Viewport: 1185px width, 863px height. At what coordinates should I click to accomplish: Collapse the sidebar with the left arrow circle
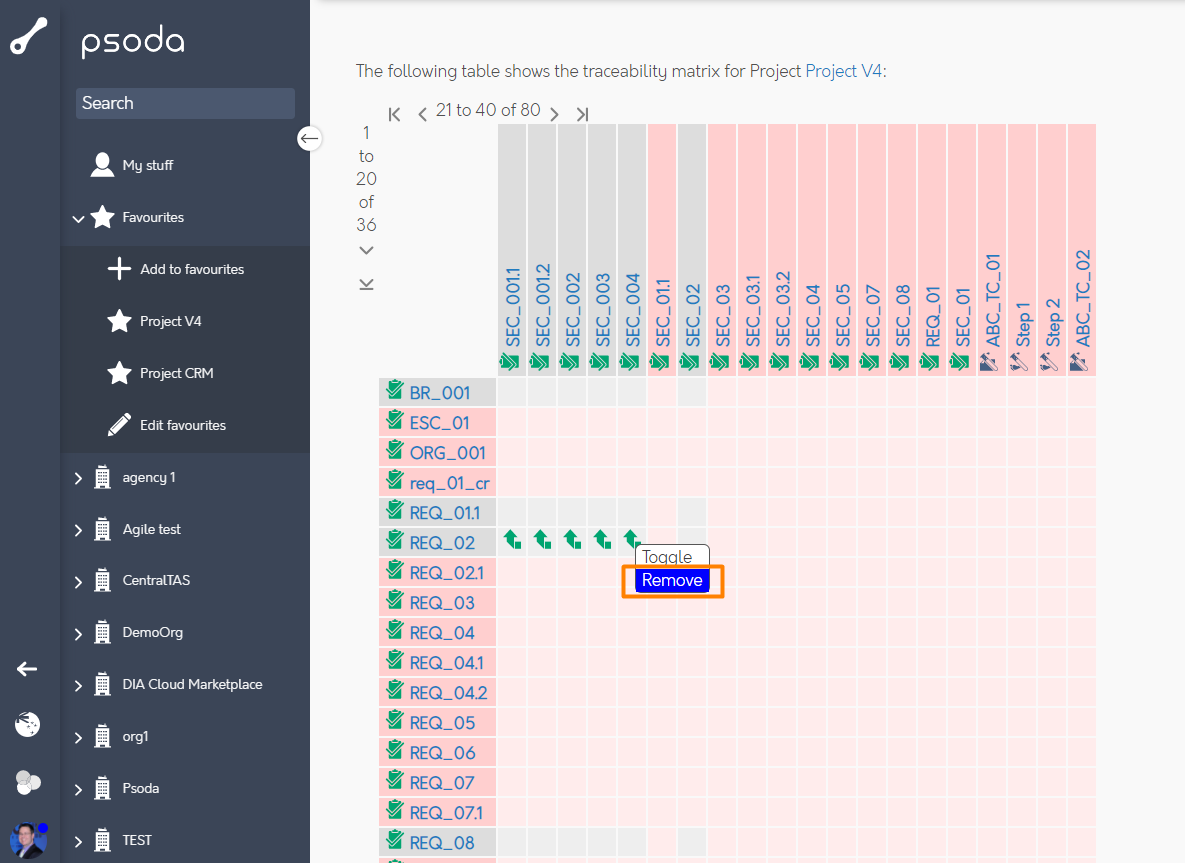(310, 138)
